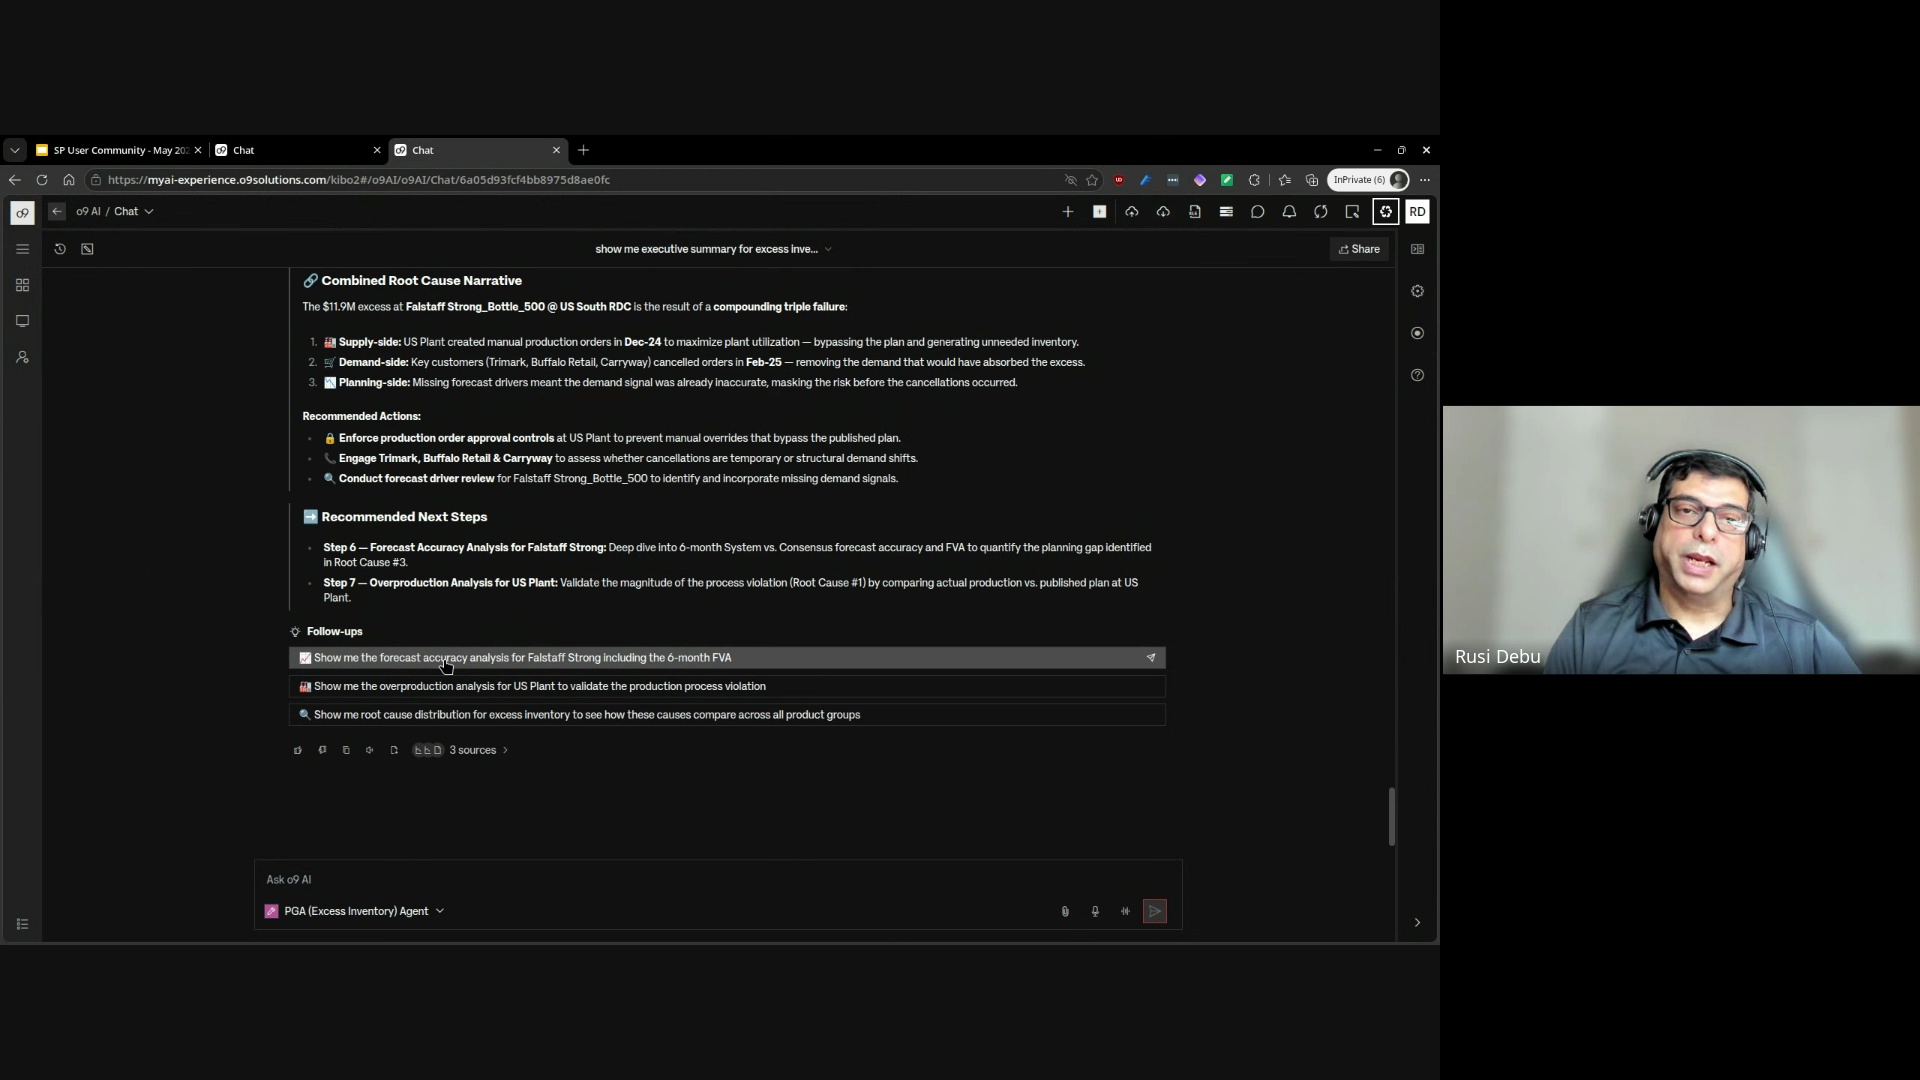Click the add document icon below response
Screen dimensions: 1920x1080
pos(394,750)
